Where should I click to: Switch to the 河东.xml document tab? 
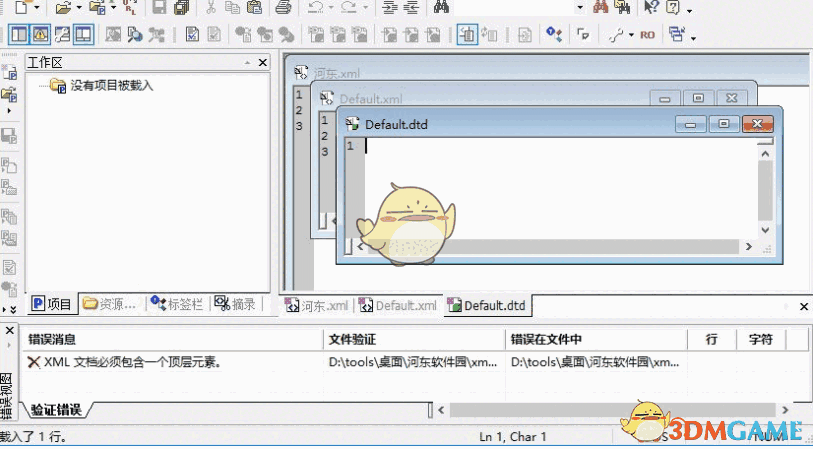(x=316, y=305)
